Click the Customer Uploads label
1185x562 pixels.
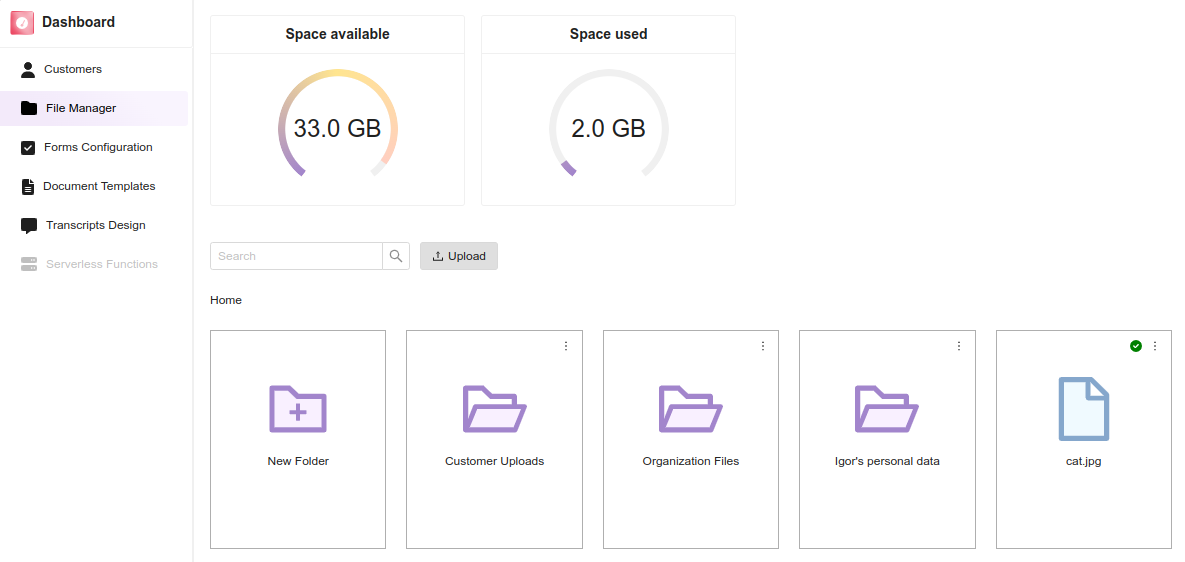[x=494, y=461]
